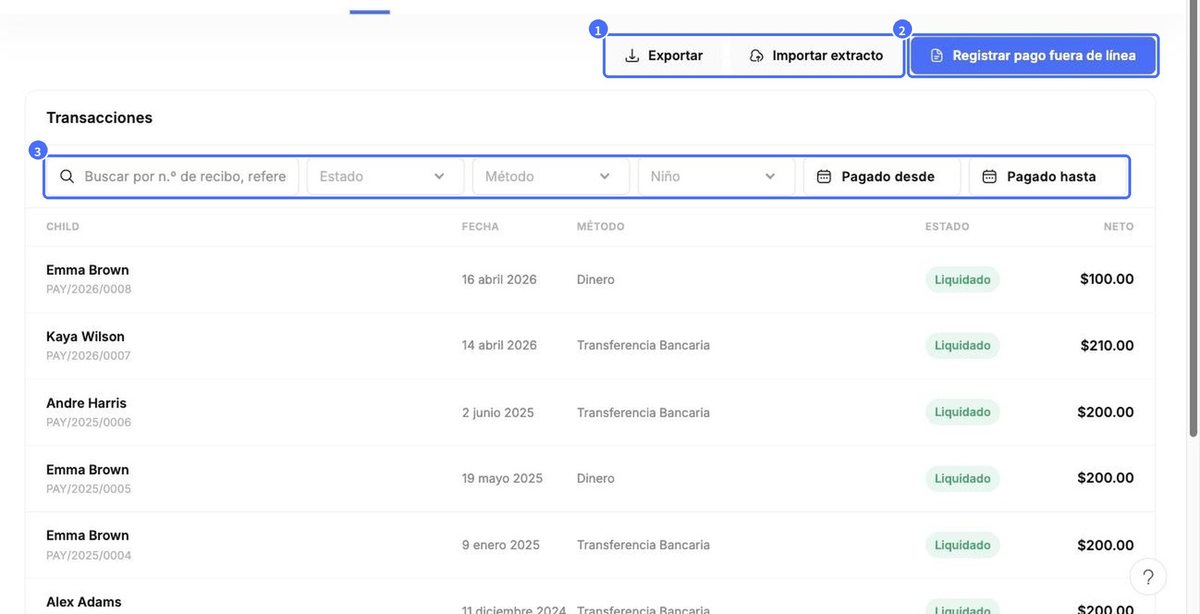Click the $100.00 net amount
The width and height of the screenshot is (1200, 614).
1107,279
